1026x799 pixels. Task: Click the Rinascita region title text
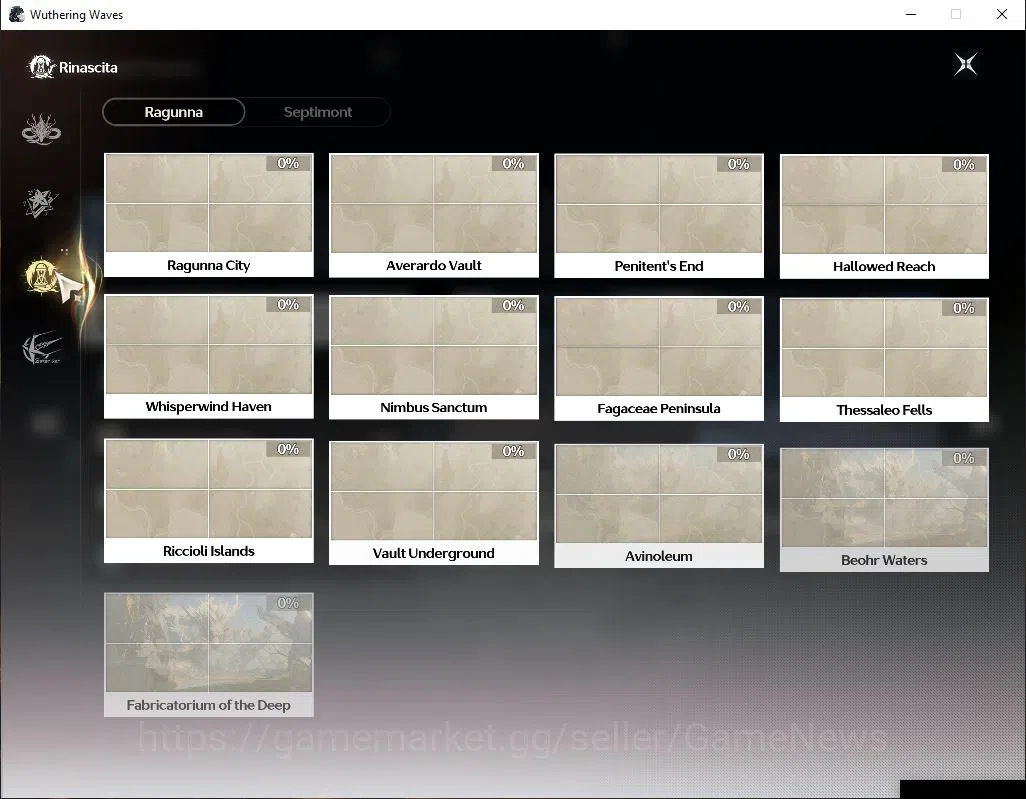[x=88, y=67]
